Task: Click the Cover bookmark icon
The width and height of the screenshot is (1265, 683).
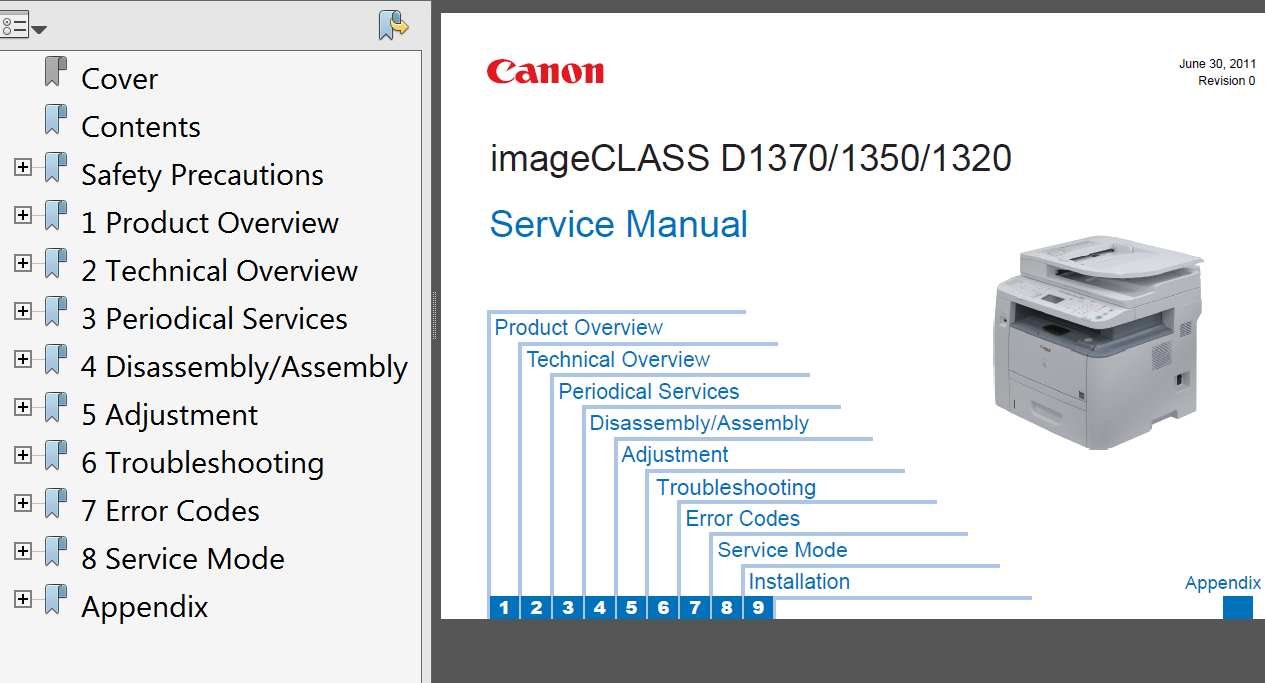Action: pos(56,73)
